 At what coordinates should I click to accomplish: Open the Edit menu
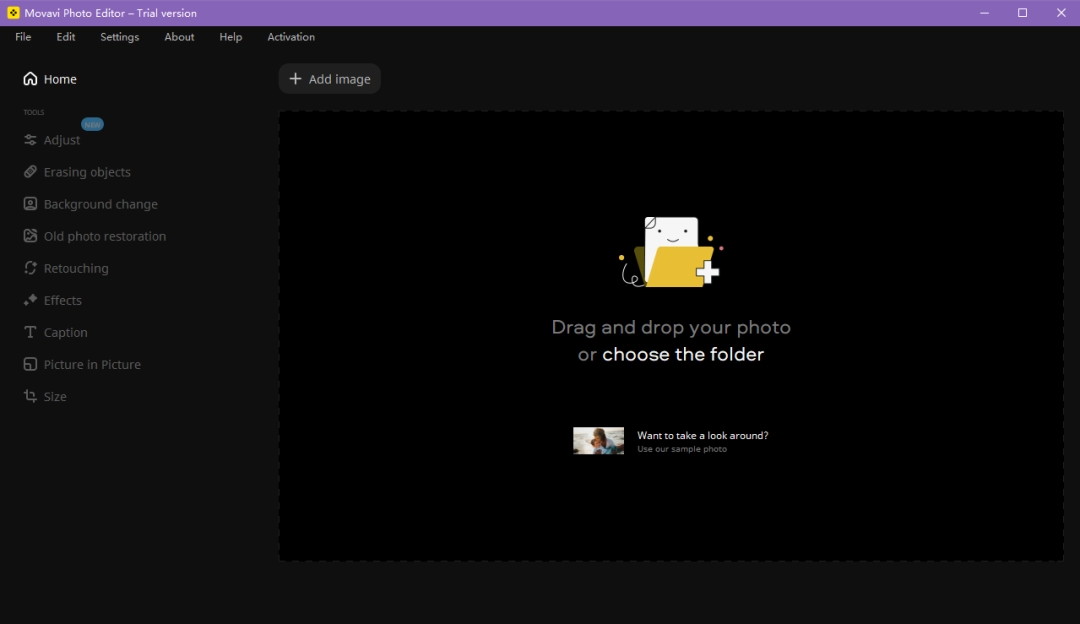coord(66,37)
